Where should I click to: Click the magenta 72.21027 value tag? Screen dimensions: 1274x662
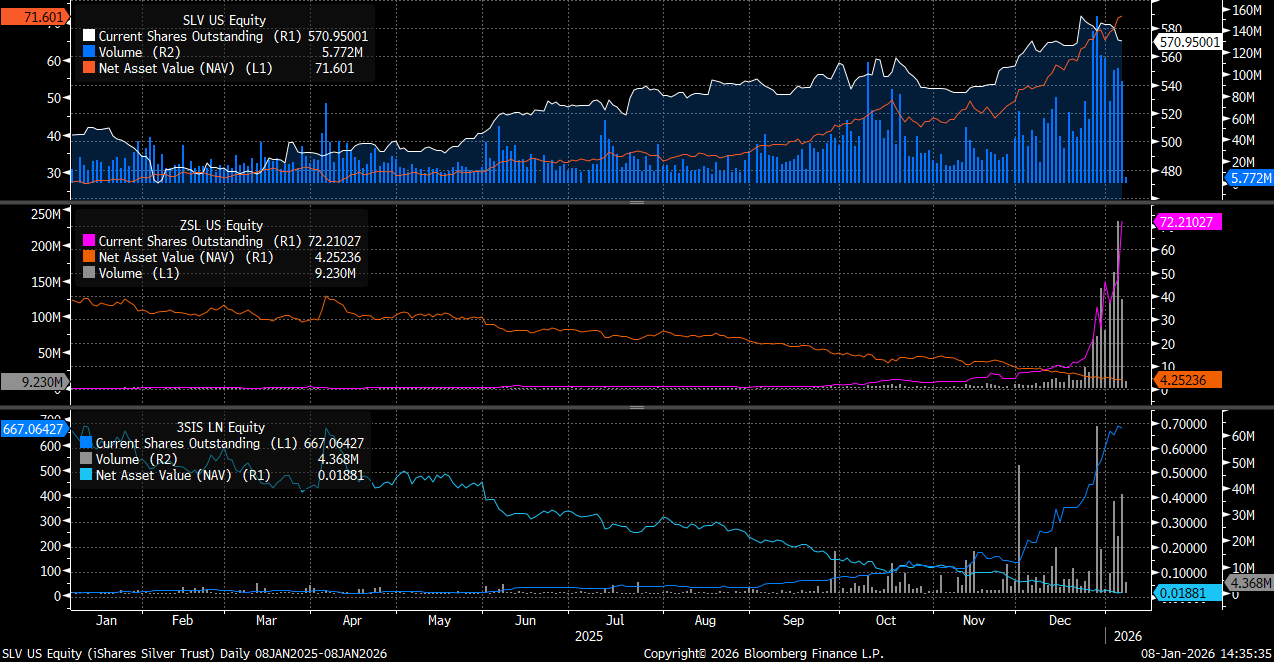(x=1188, y=222)
